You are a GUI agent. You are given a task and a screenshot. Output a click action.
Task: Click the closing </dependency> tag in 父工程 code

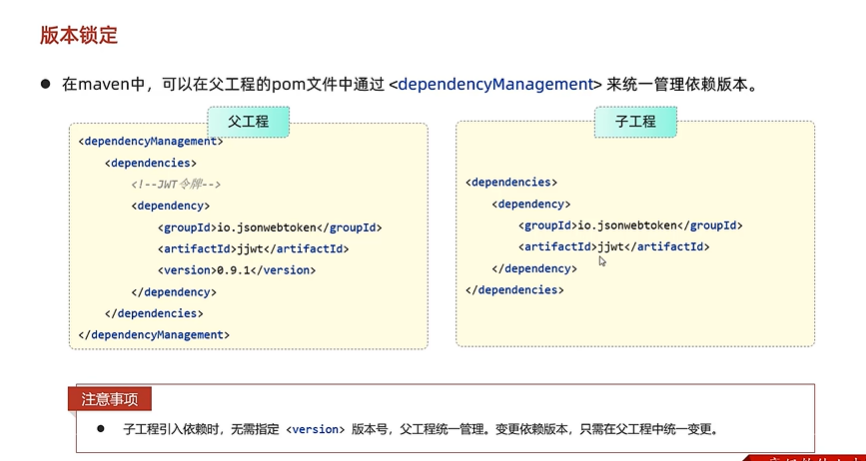click(x=174, y=292)
